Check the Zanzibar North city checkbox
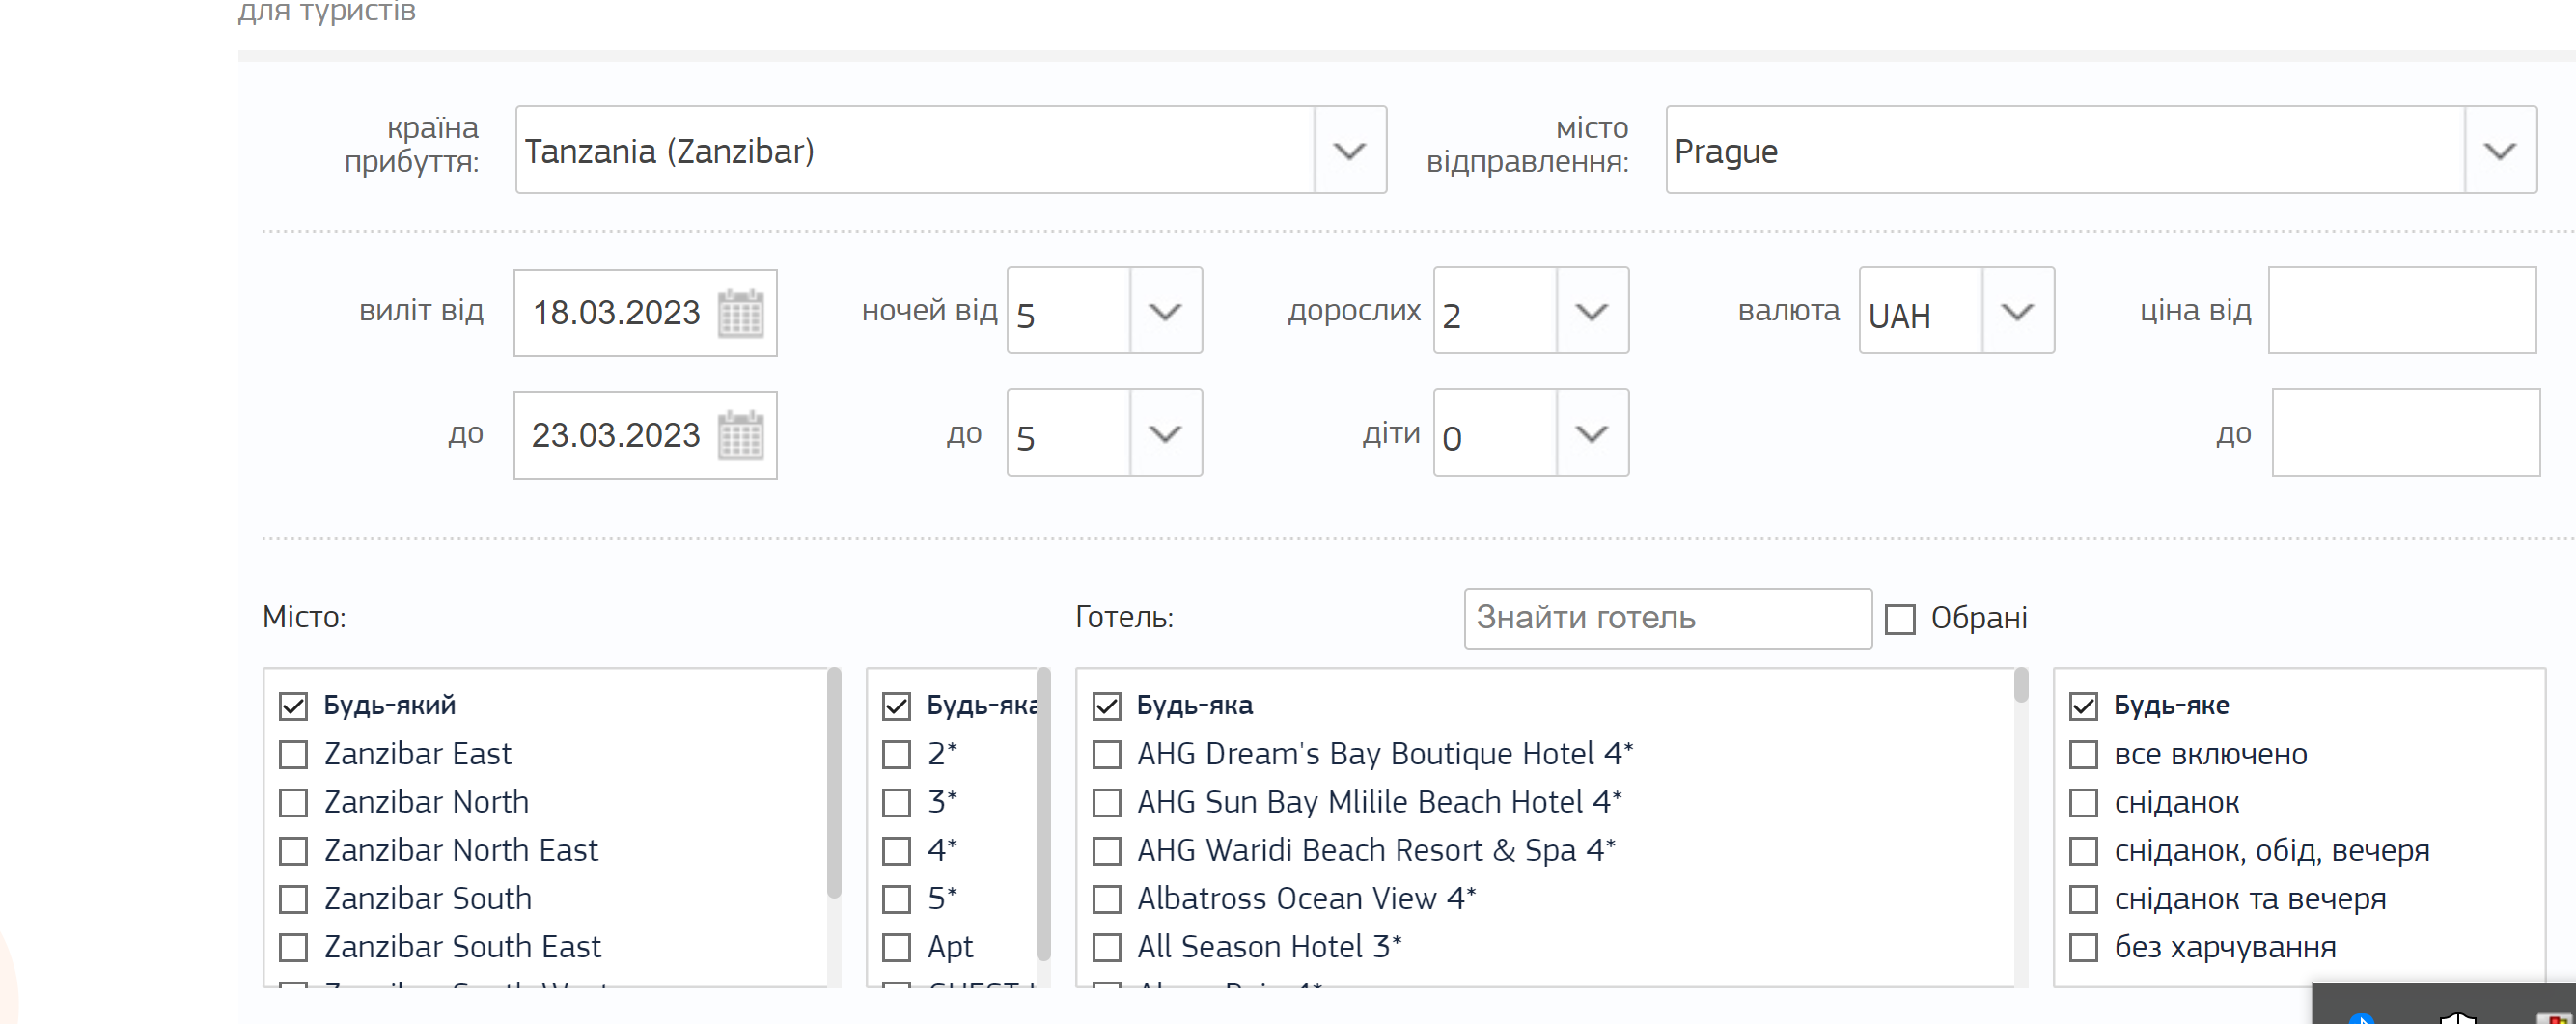 pos(293,803)
